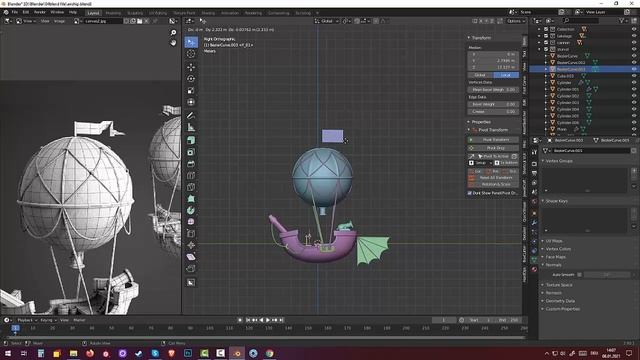Open the Modifiers wrench properties tab

click(534, 223)
